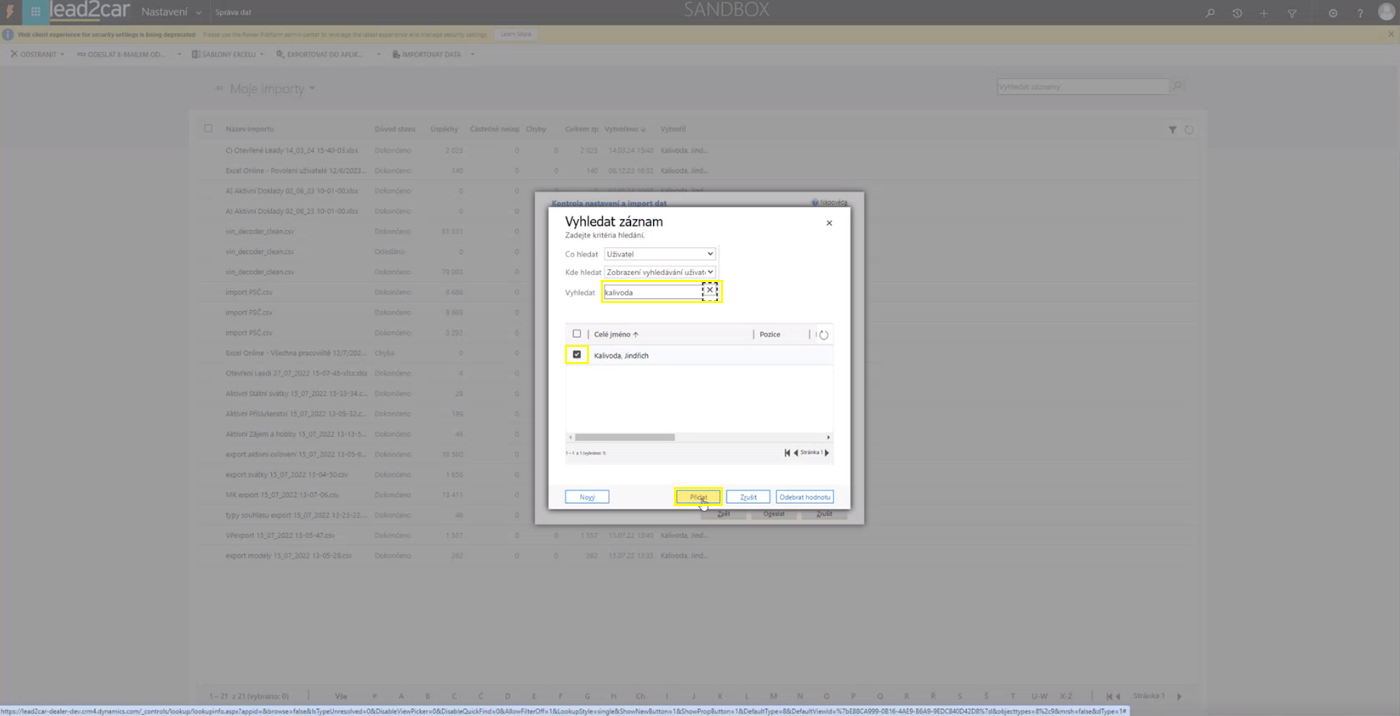Refresh the lookup results grid

824,335
